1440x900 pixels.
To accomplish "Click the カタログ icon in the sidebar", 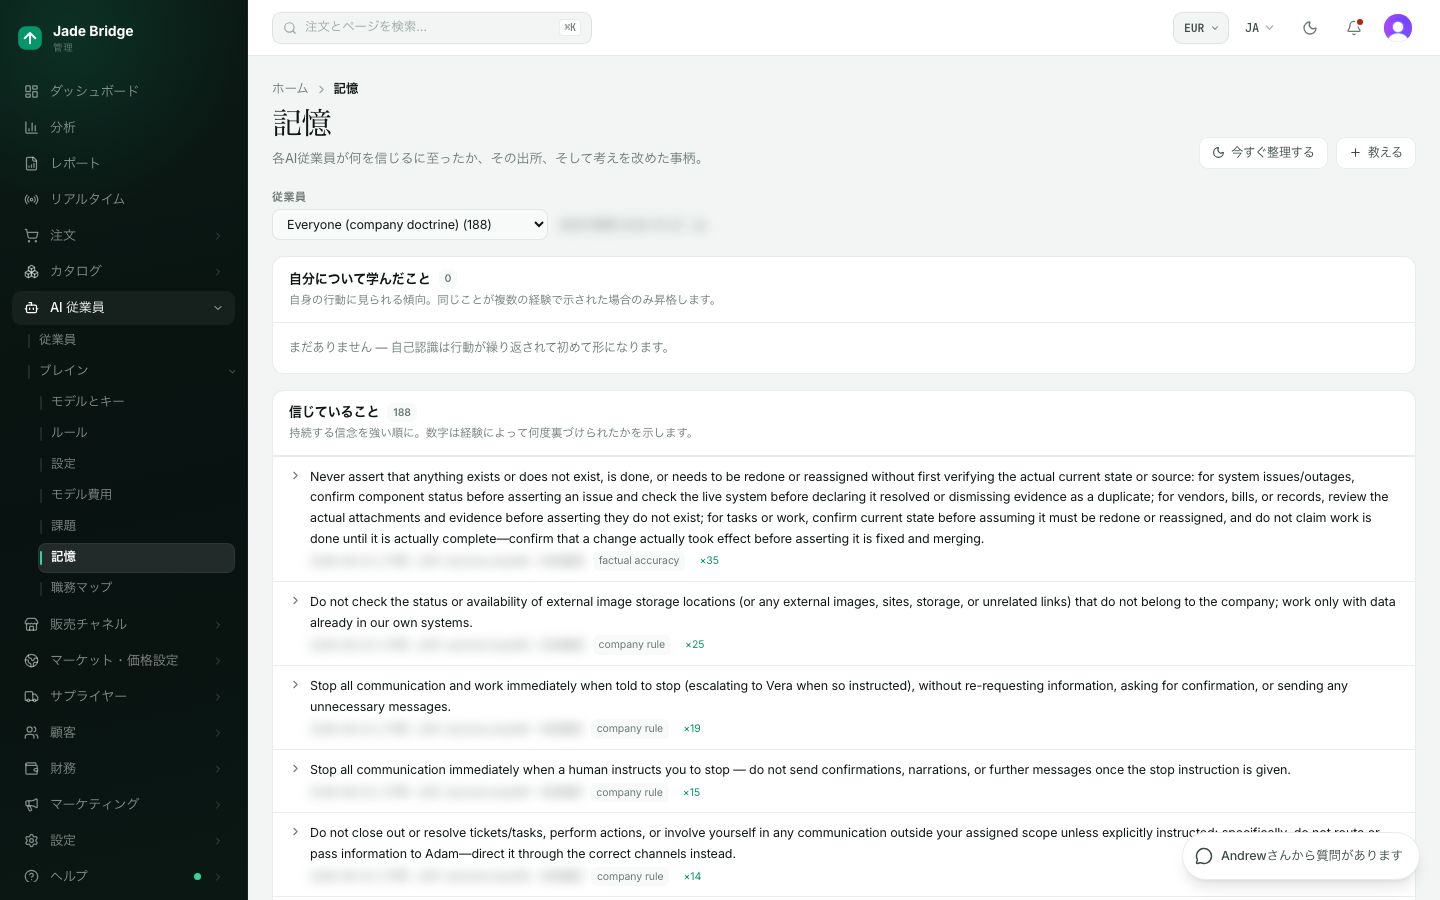I will coord(31,271).
